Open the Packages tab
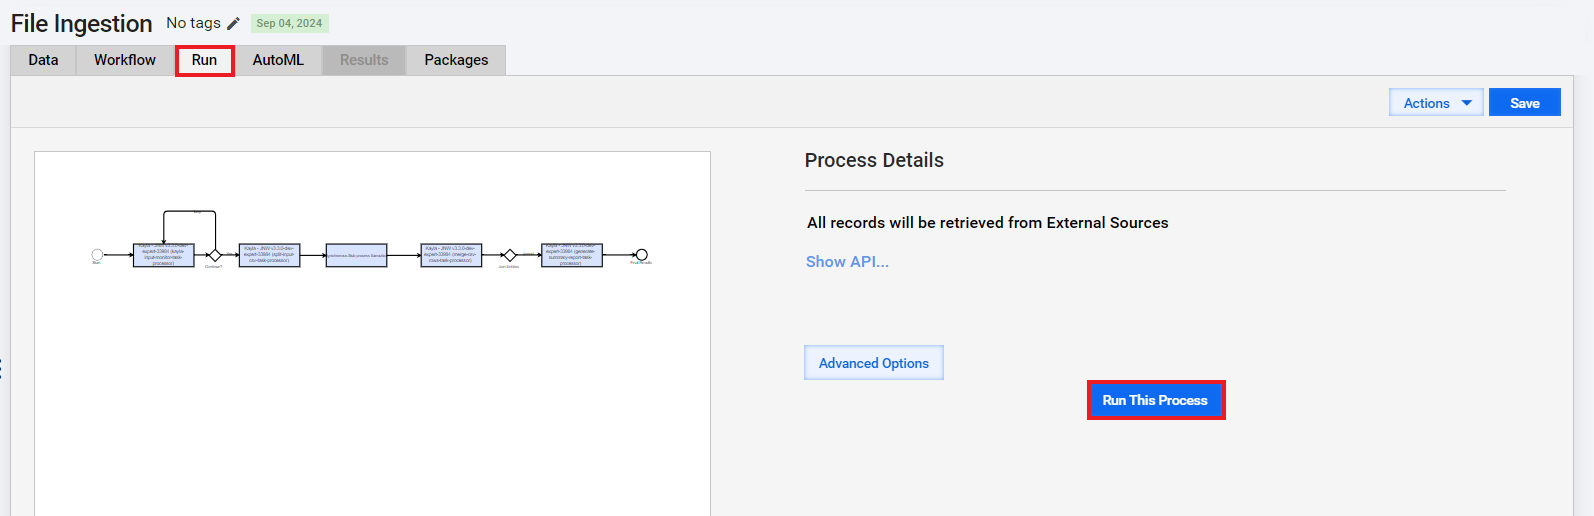 click(456, 60)
